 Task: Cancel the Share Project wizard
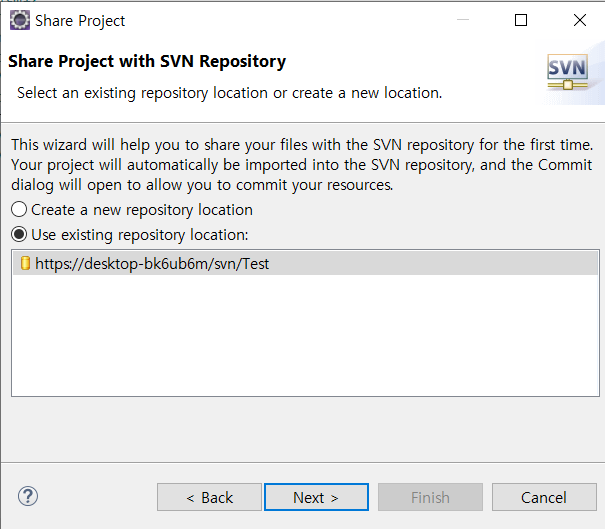tap(544, 497)
